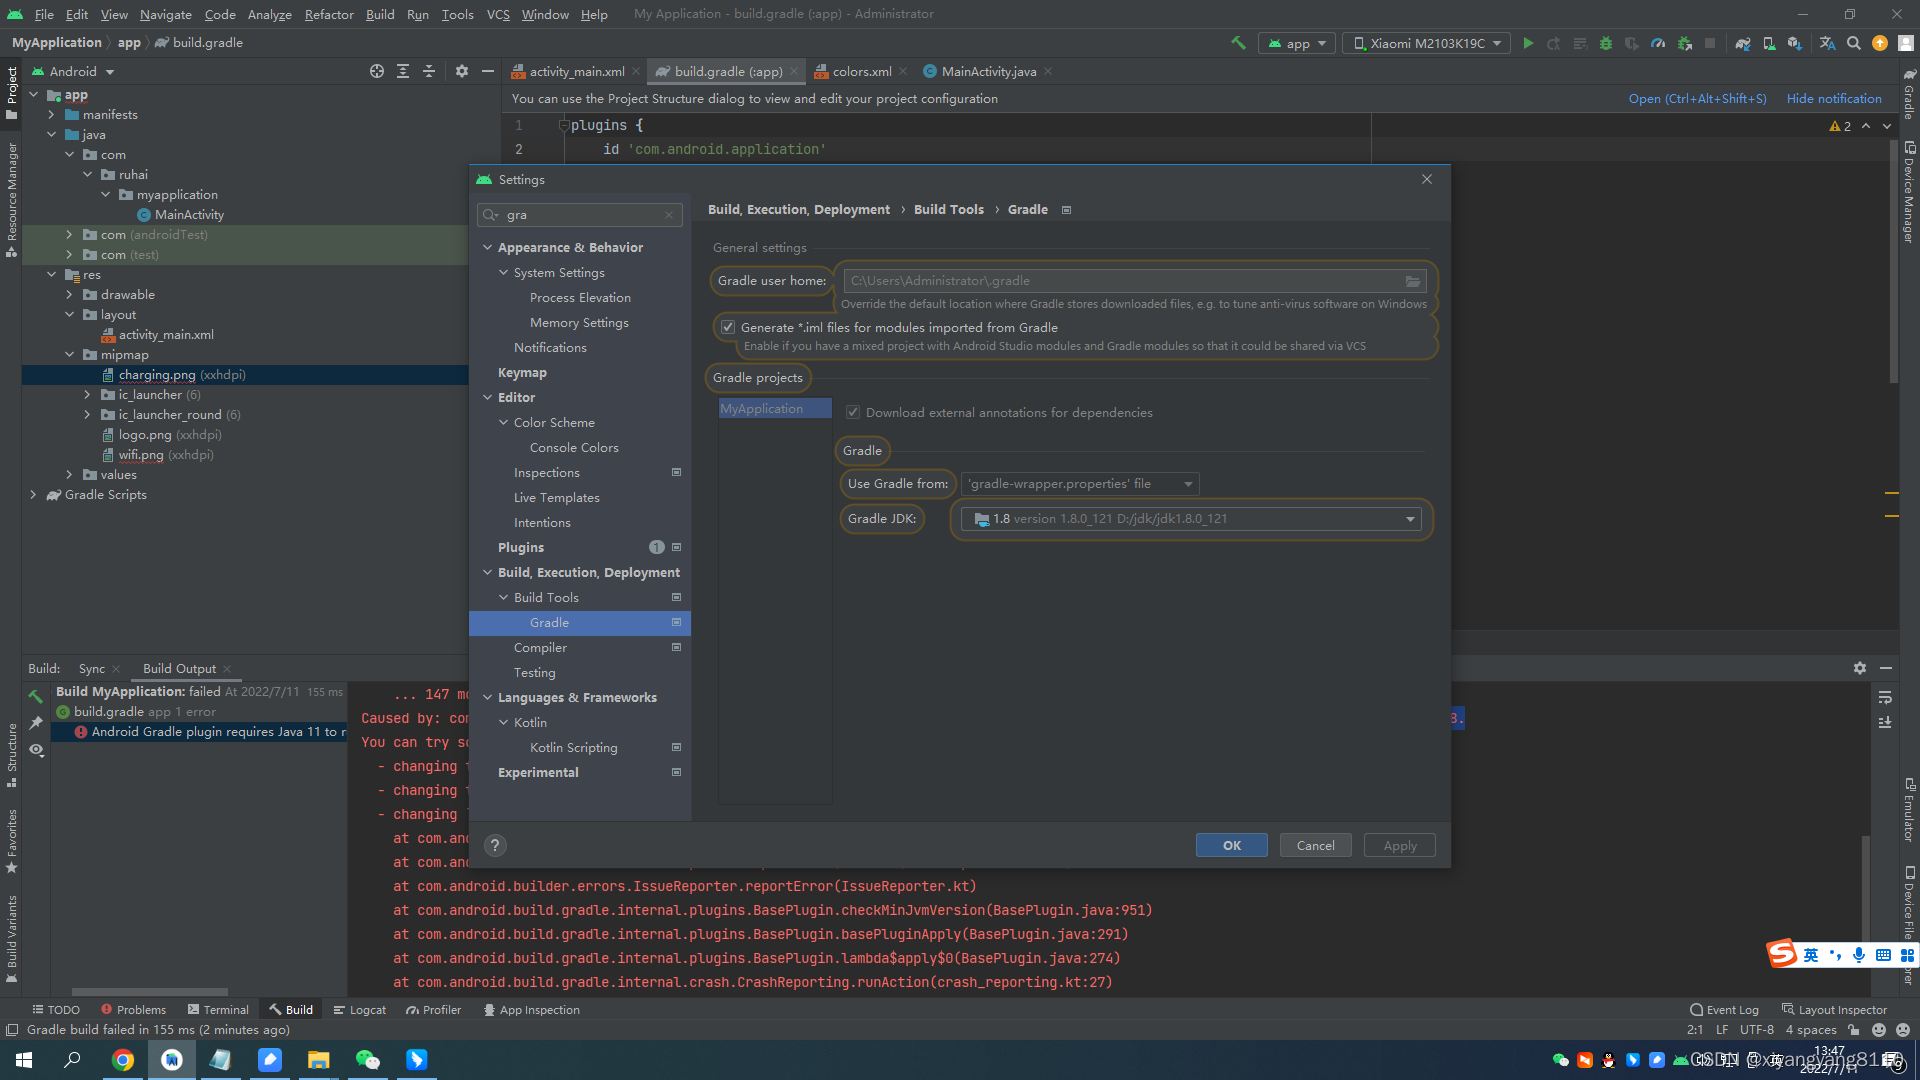Open the Gradle JDK dropdown
The image size is (1920, 1080).
coord(1411,519)
